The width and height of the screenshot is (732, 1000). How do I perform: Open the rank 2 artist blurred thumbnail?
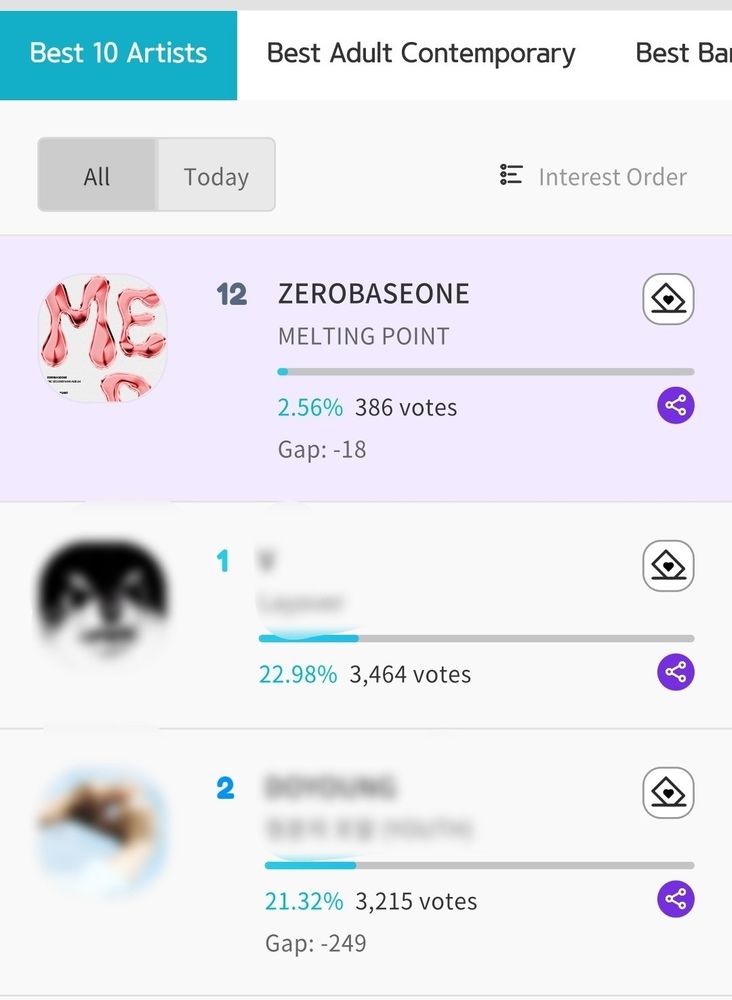[x=103, y=829]
